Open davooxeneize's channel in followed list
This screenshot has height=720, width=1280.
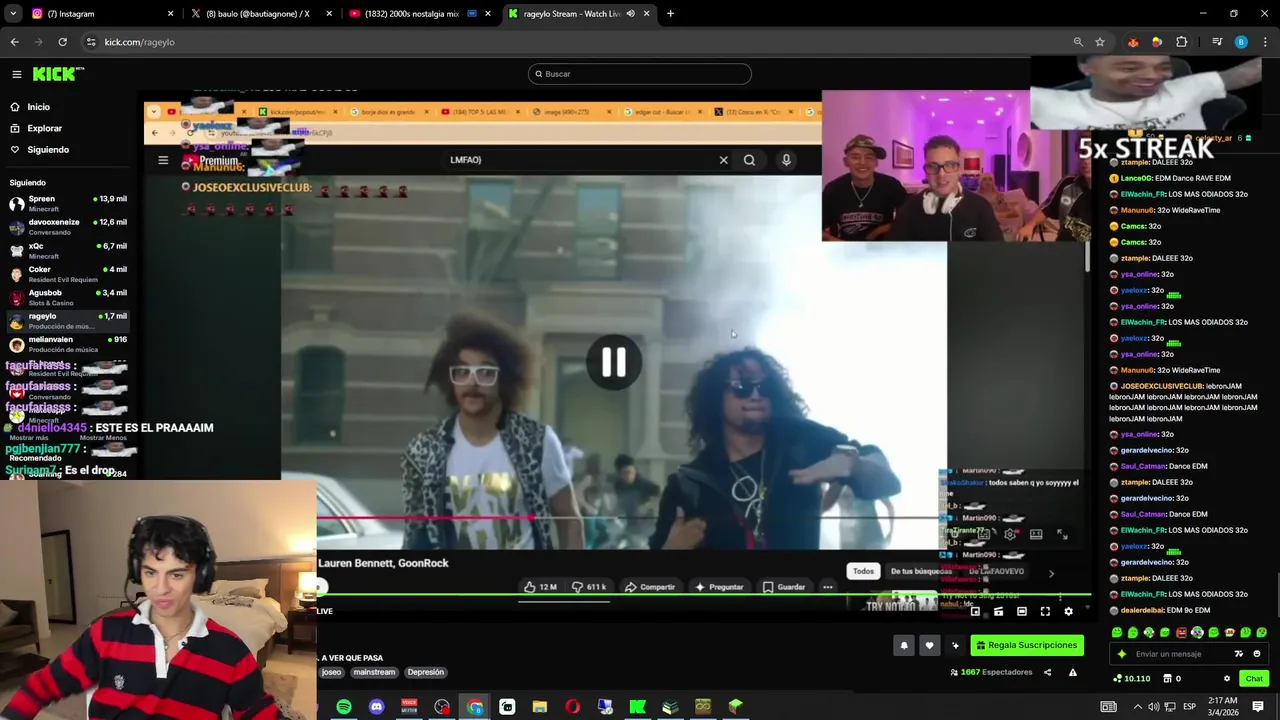68,227
